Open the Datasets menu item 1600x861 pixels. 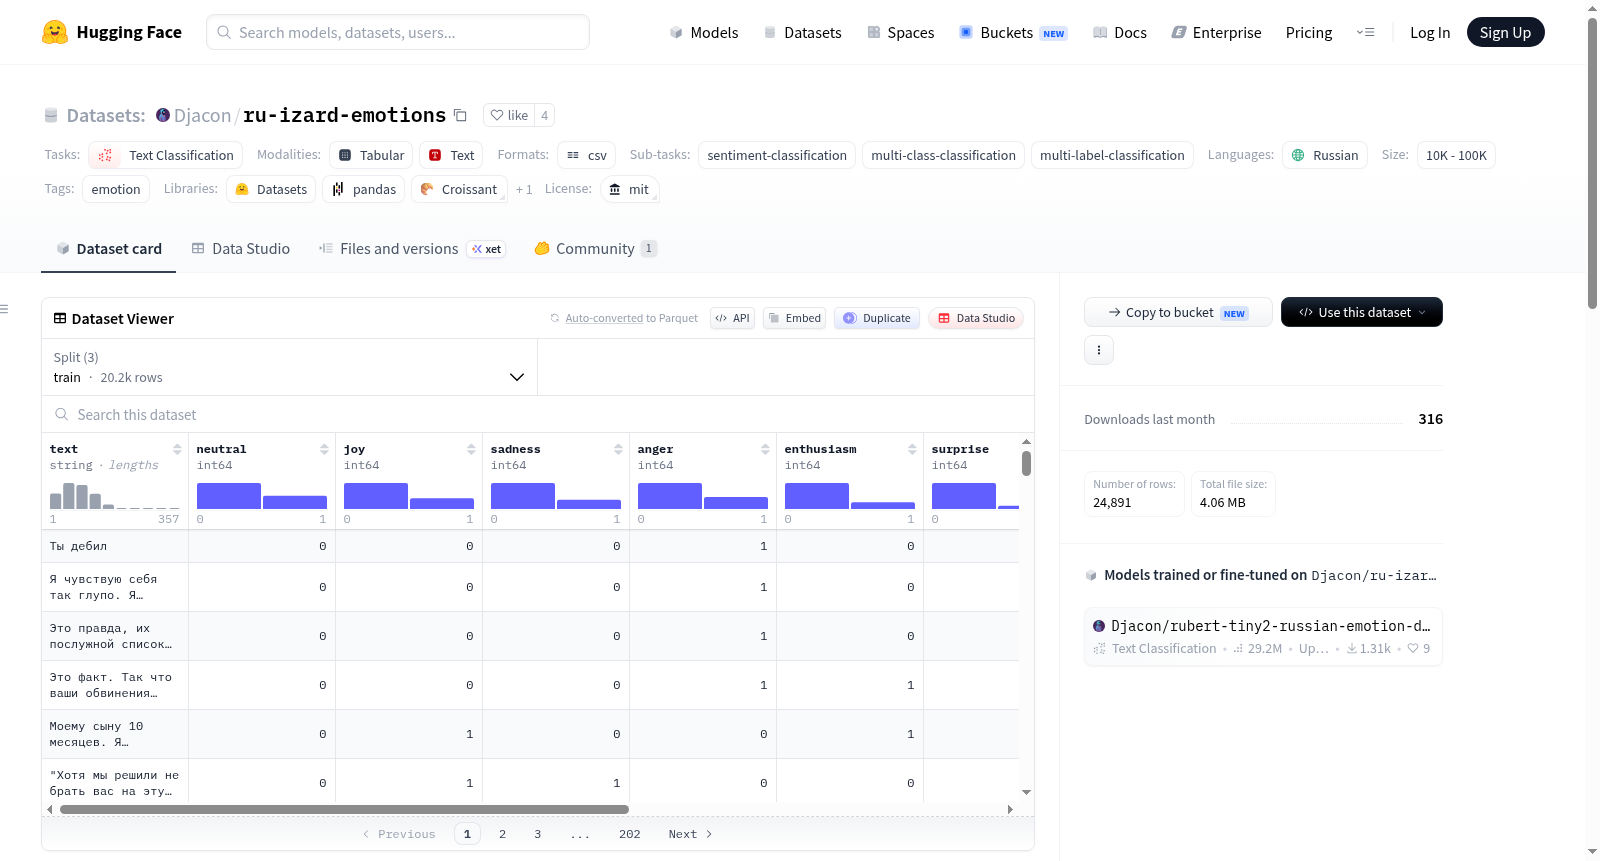pos(803,32)
